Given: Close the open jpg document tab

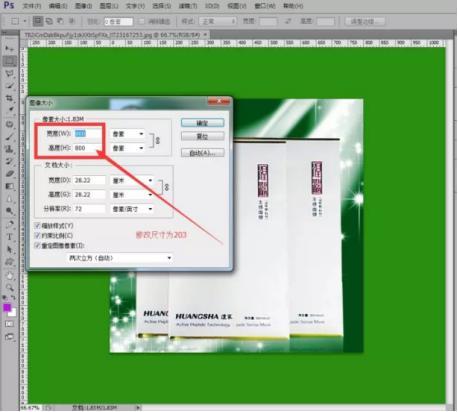Looking at the screenshot, I should click(x=206, y=34).
